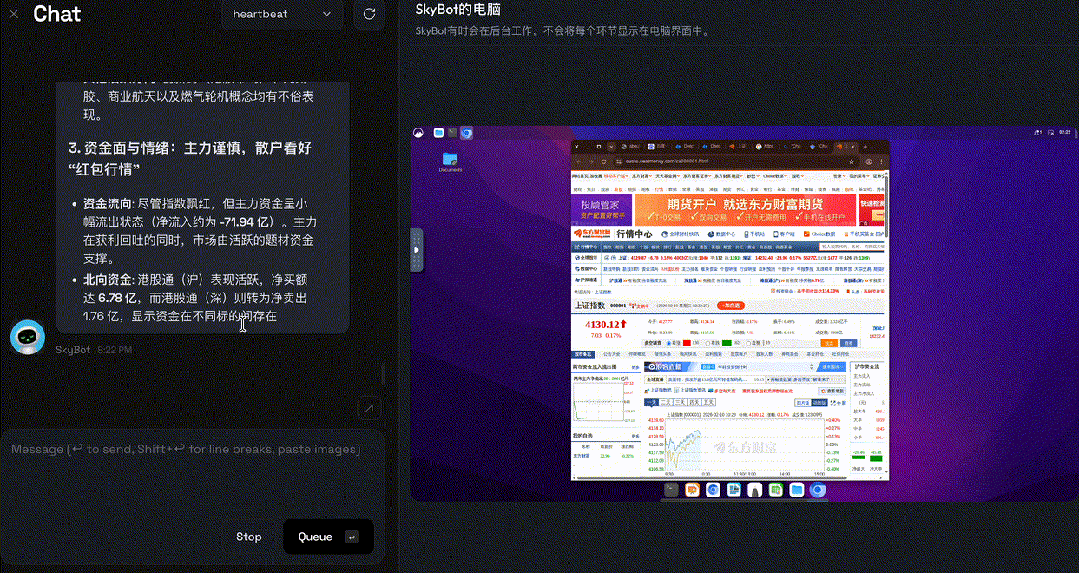Viewport: 1079px width, 573px height.
Task: Open the terminal in the remote dock
Action: (672, 490)
